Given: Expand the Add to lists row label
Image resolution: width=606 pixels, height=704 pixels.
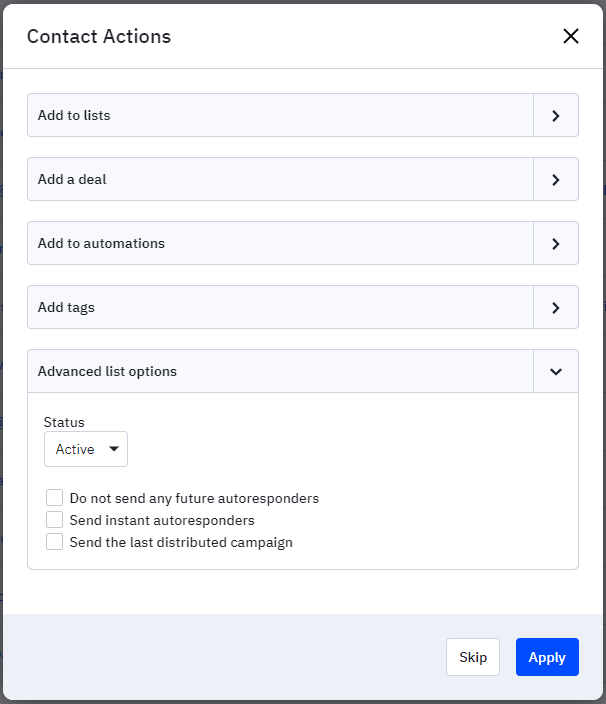Looking at the screenshot, I should pos(74,115).
